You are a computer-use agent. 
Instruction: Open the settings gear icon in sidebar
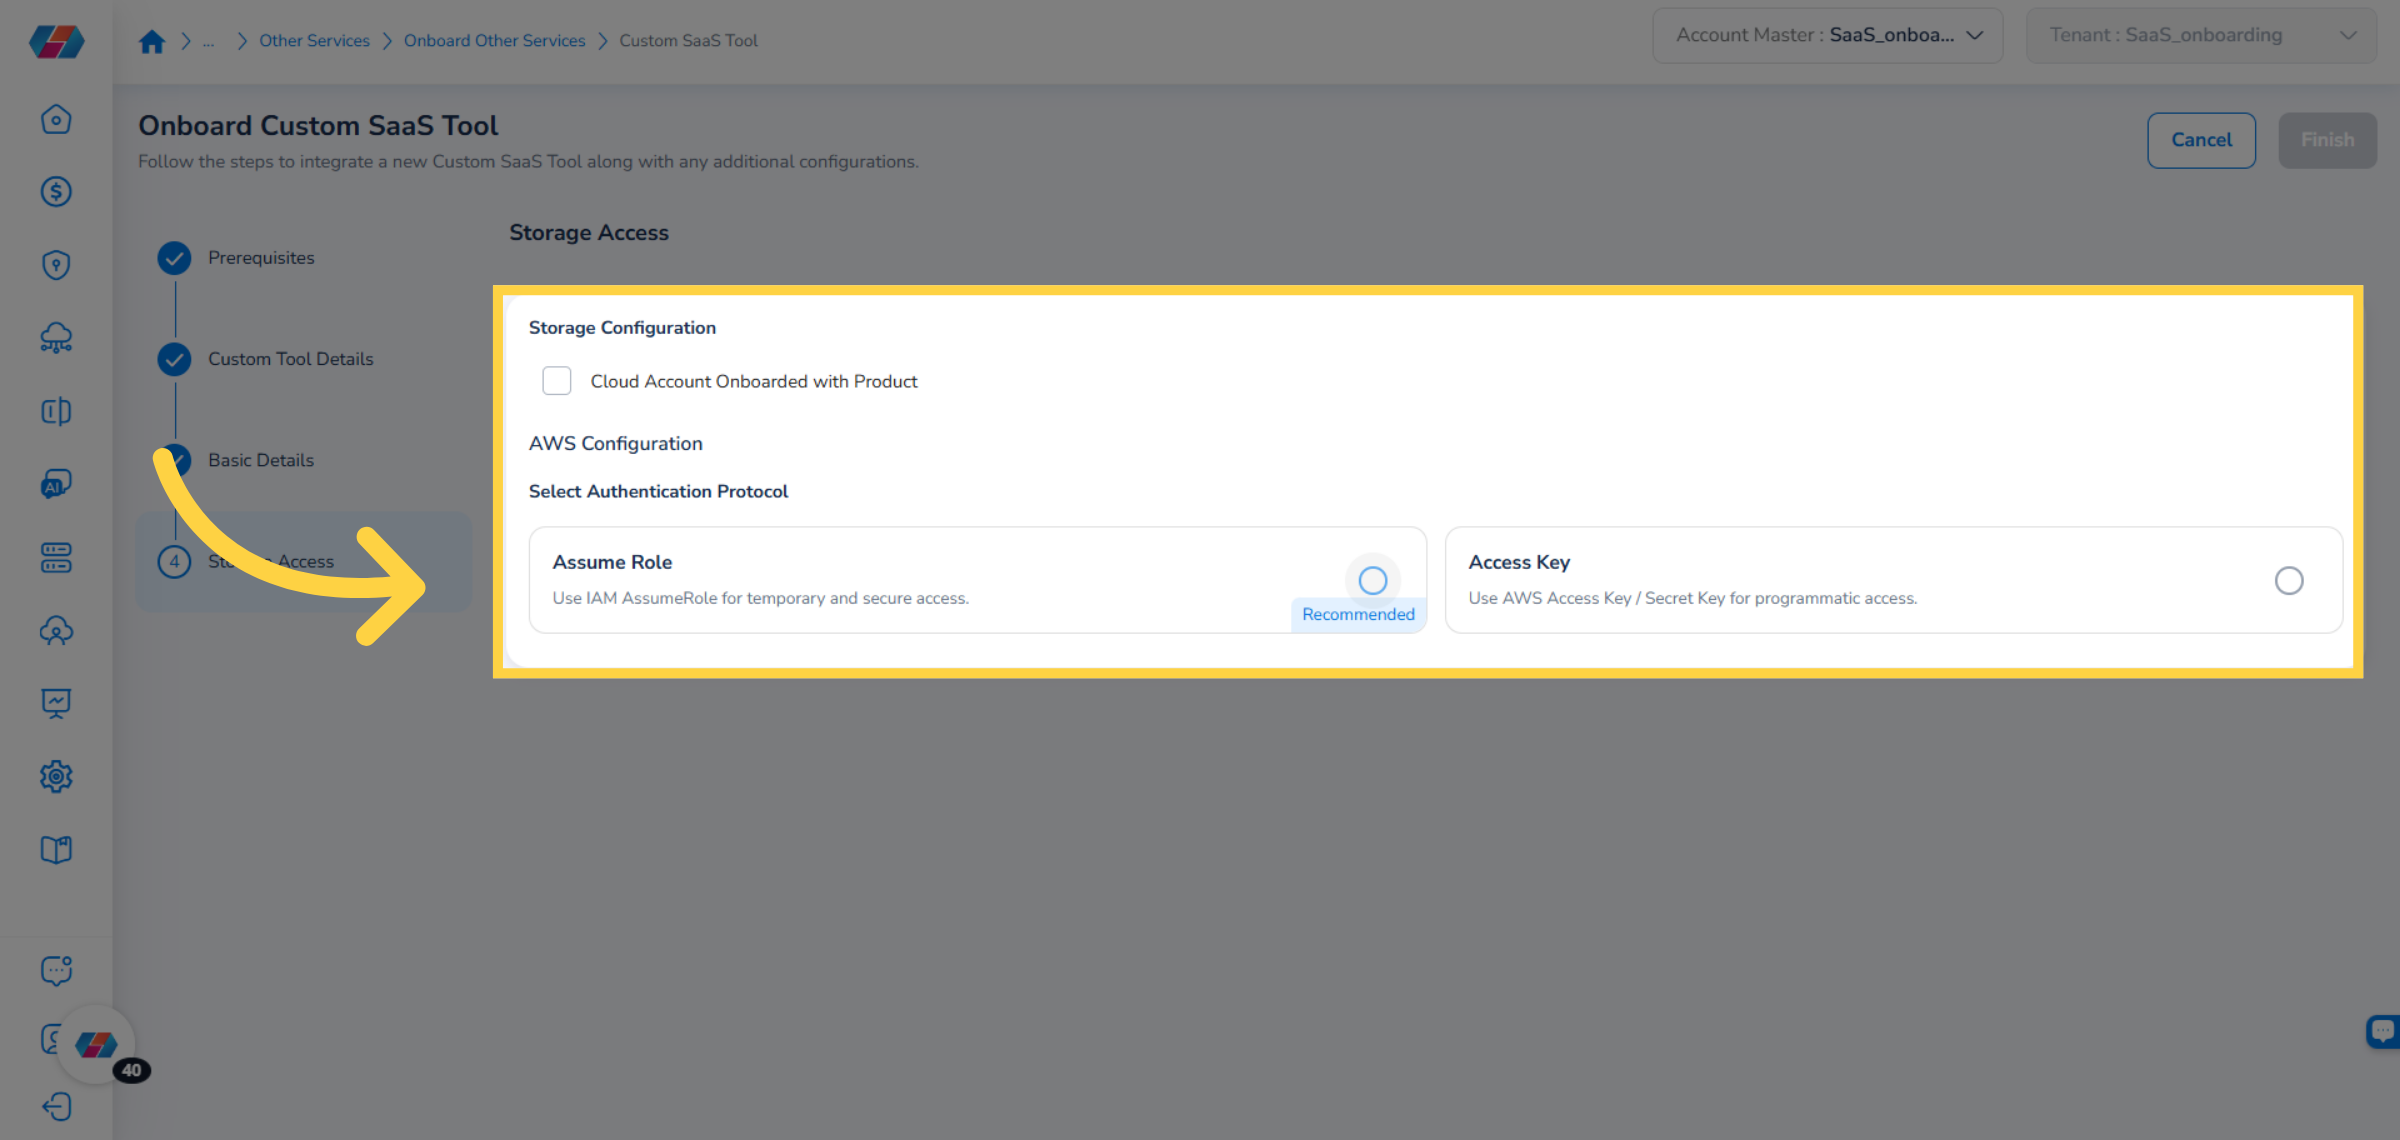click(x=56, y=776)
